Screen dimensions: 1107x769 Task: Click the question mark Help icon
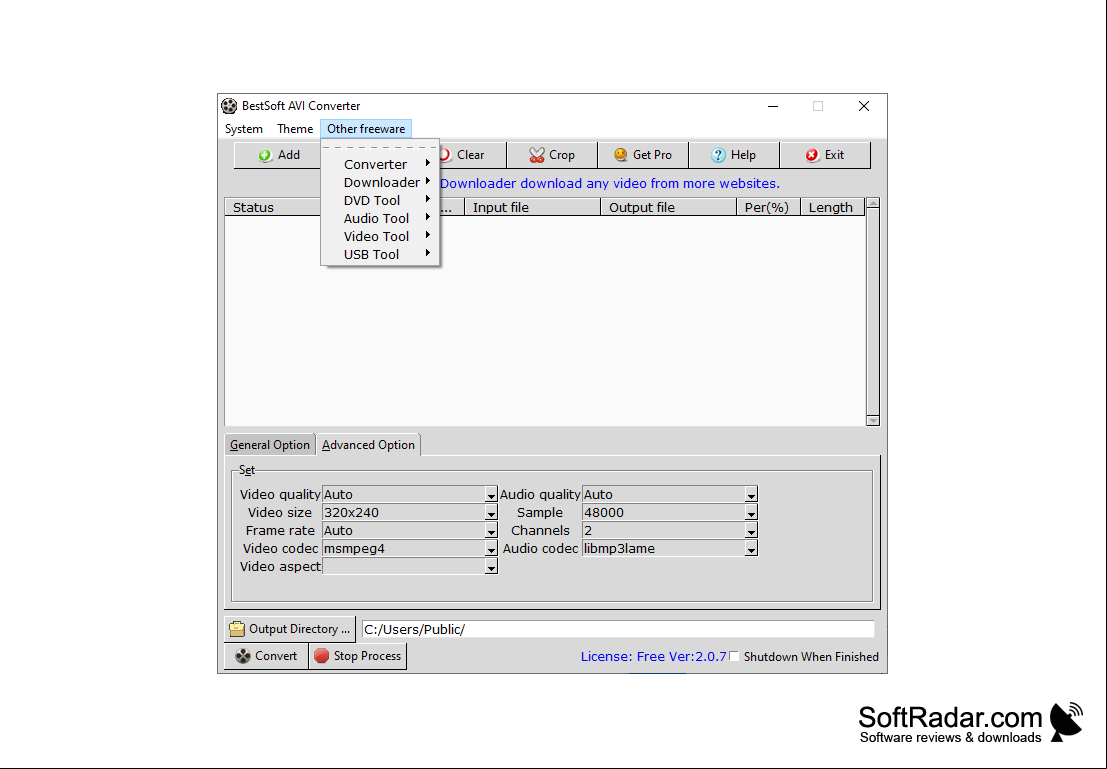coord(718,155)
